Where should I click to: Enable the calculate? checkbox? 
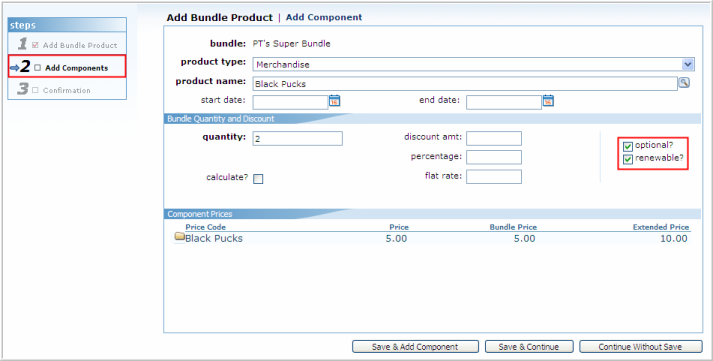click(x=258, y=179)
